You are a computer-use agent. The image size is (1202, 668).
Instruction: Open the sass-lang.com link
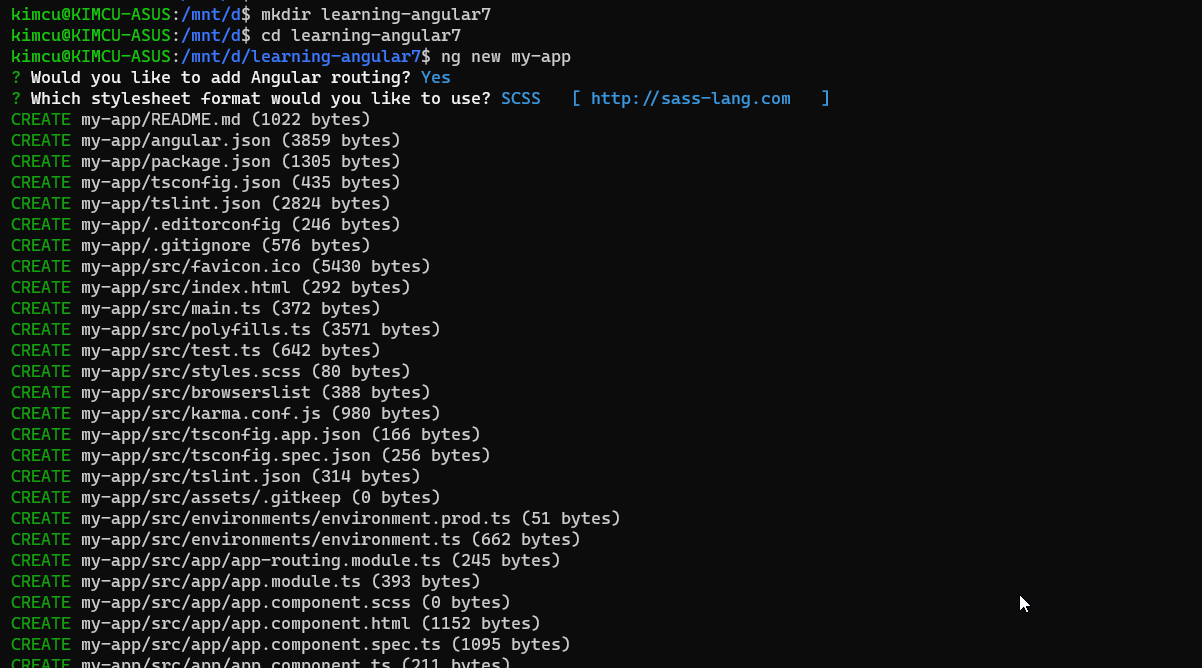690,98
